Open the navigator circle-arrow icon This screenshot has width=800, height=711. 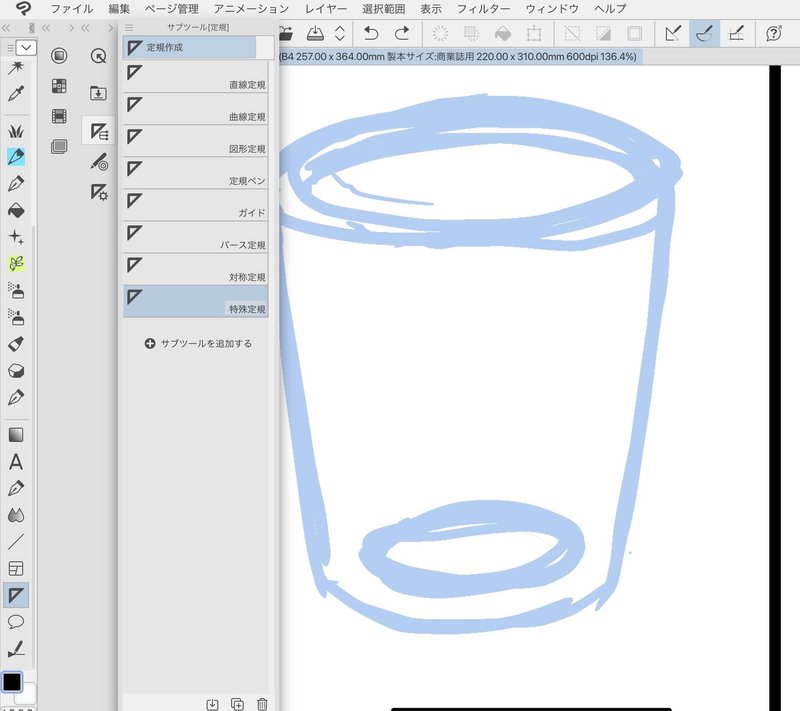[x=98, y=56]
